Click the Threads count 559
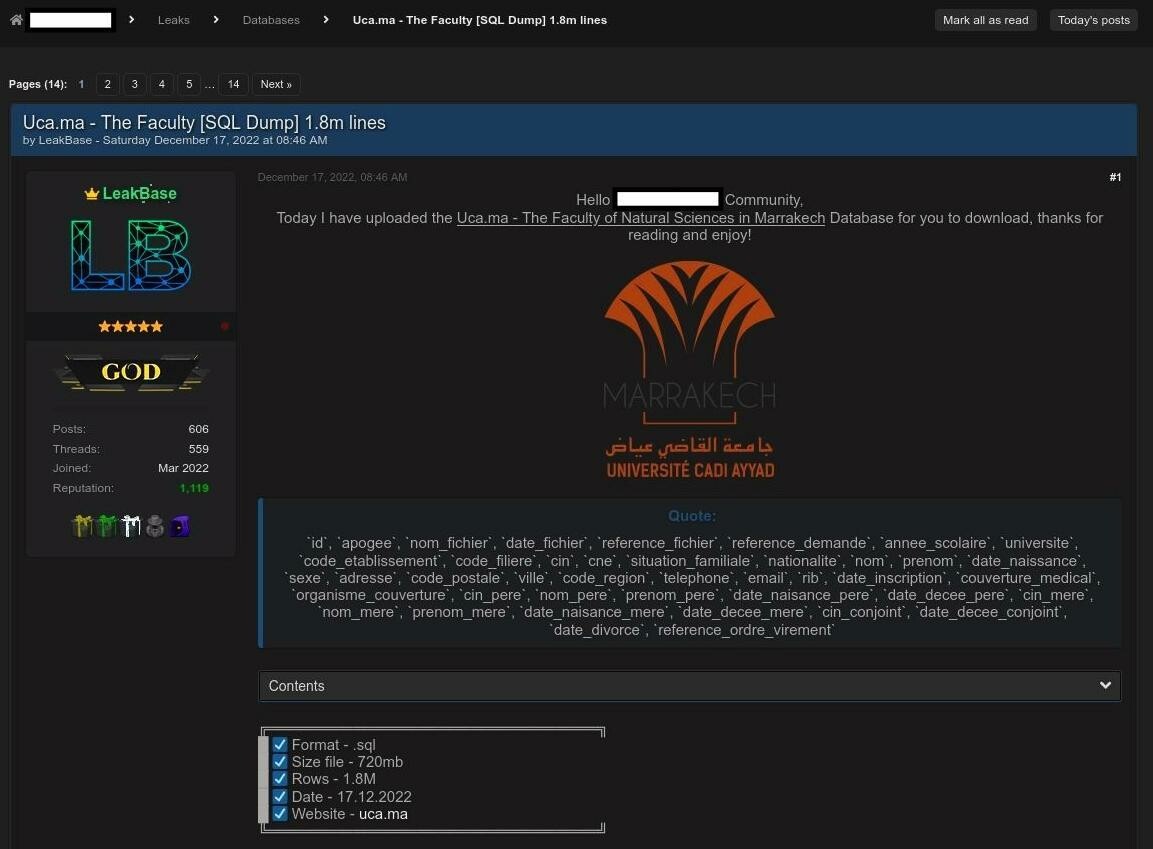 pyautogui.click(x=199, y=448)
